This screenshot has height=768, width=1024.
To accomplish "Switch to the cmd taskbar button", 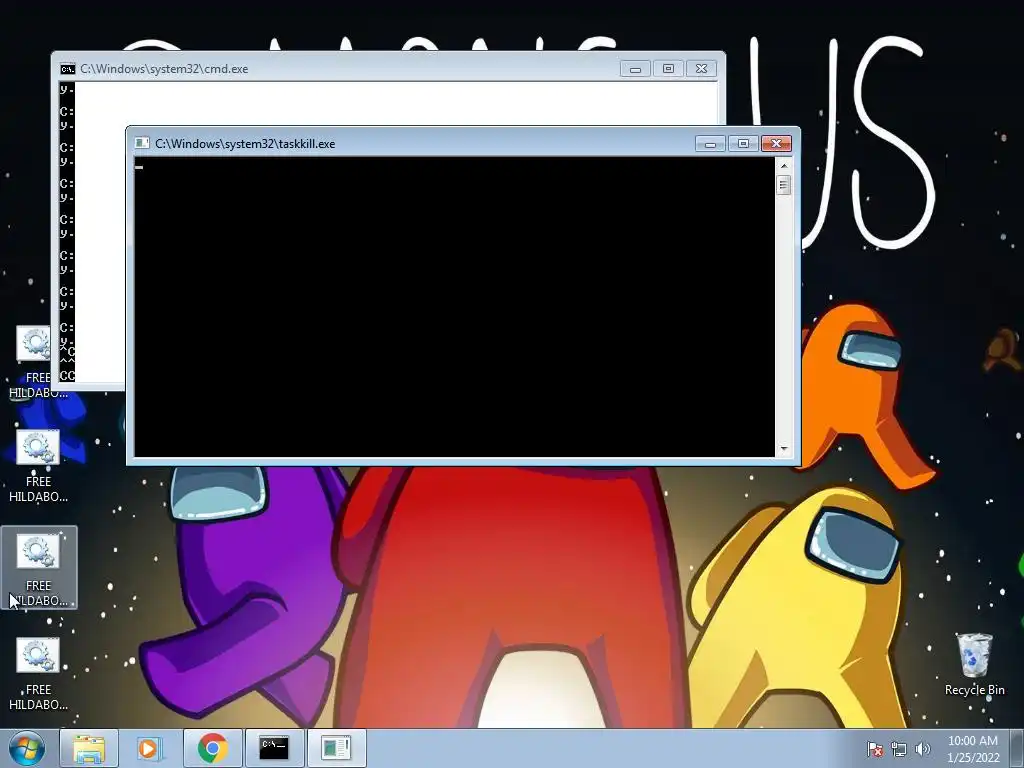I will [x=274, y=748].
